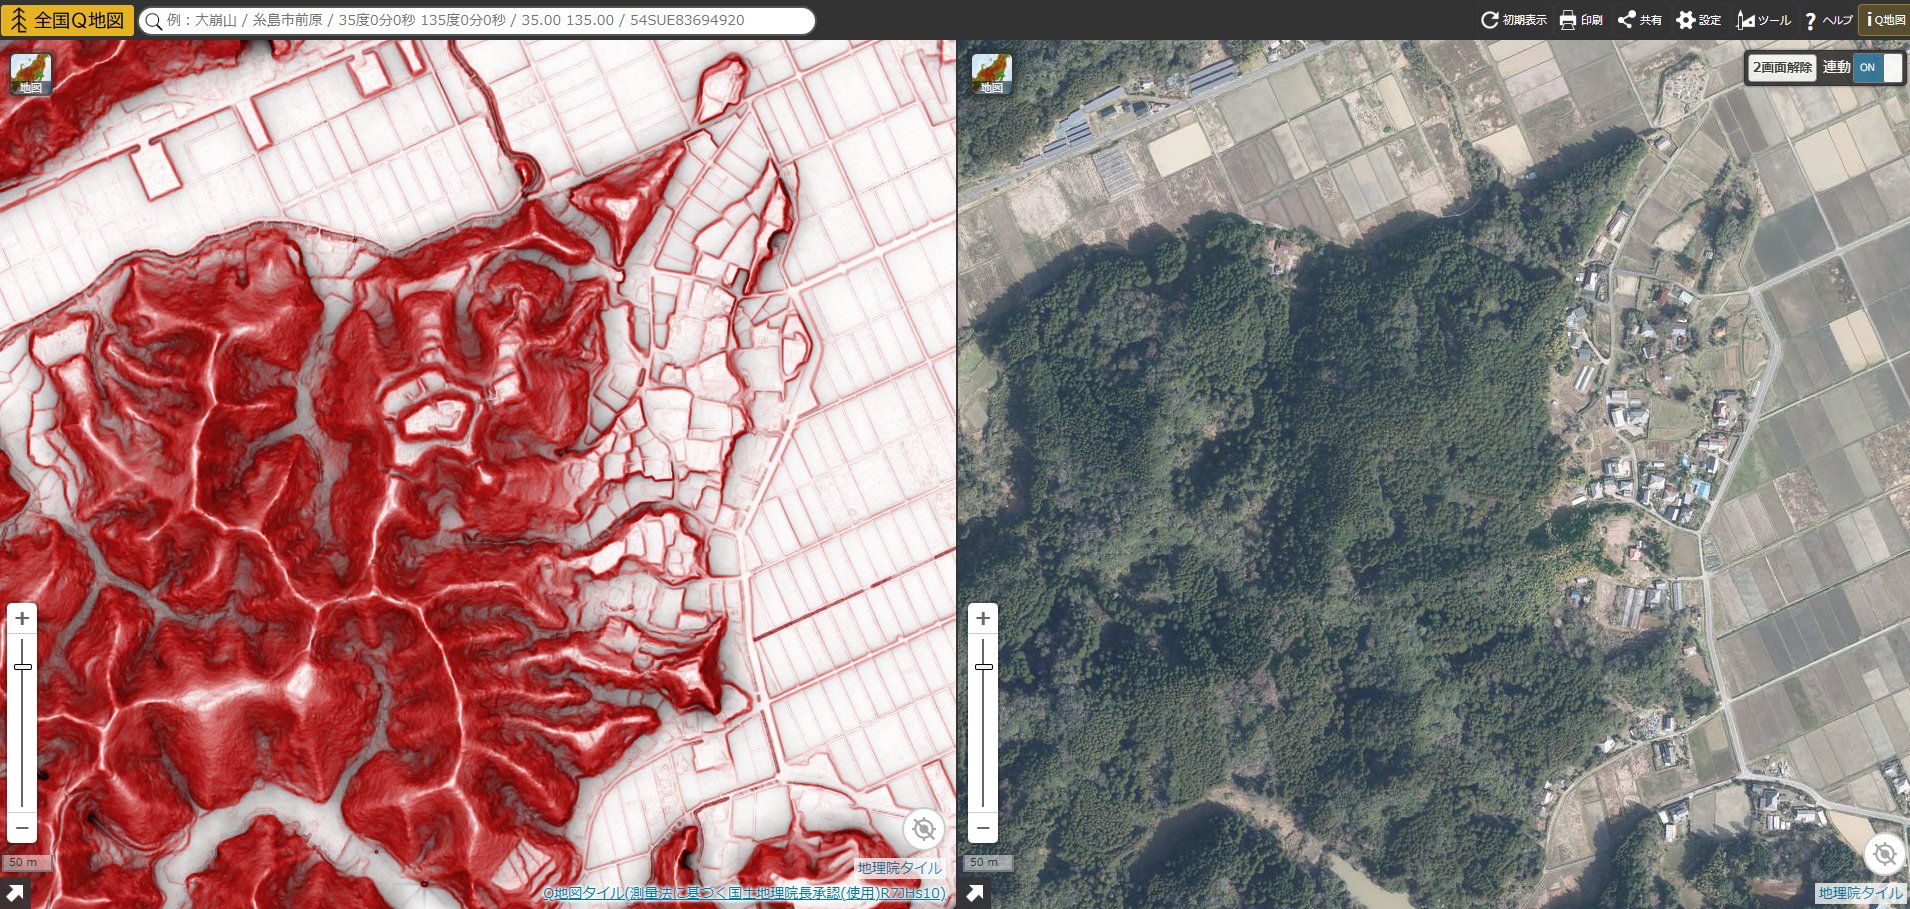Click left map's current location icon
Screen dimensions: 1910x909
point(924,829)
